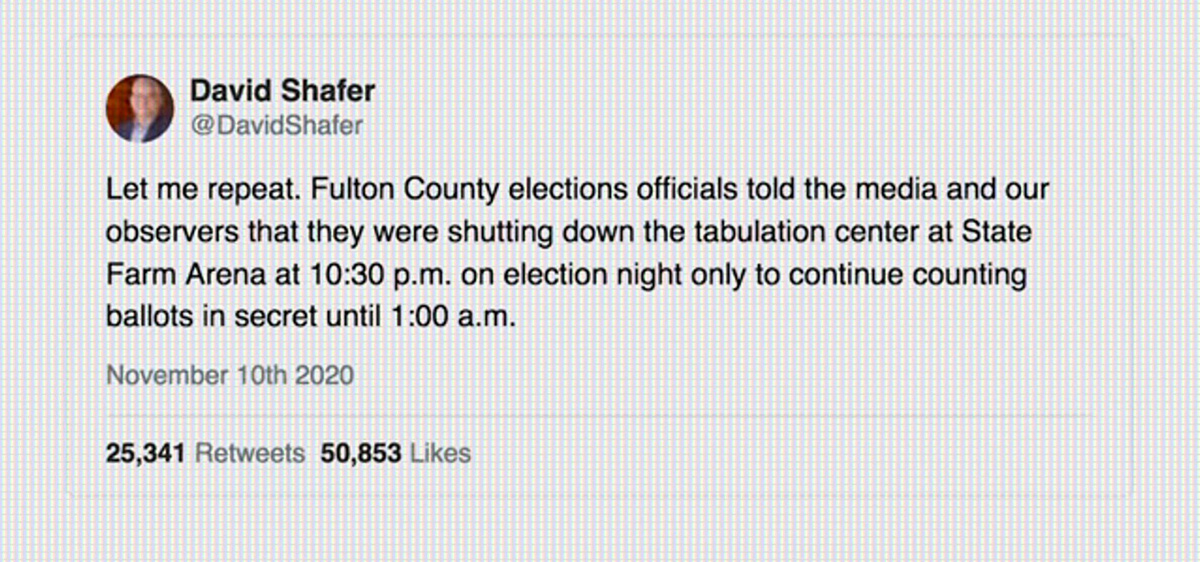Select the November 10th 2020 date

pos(230,376)
